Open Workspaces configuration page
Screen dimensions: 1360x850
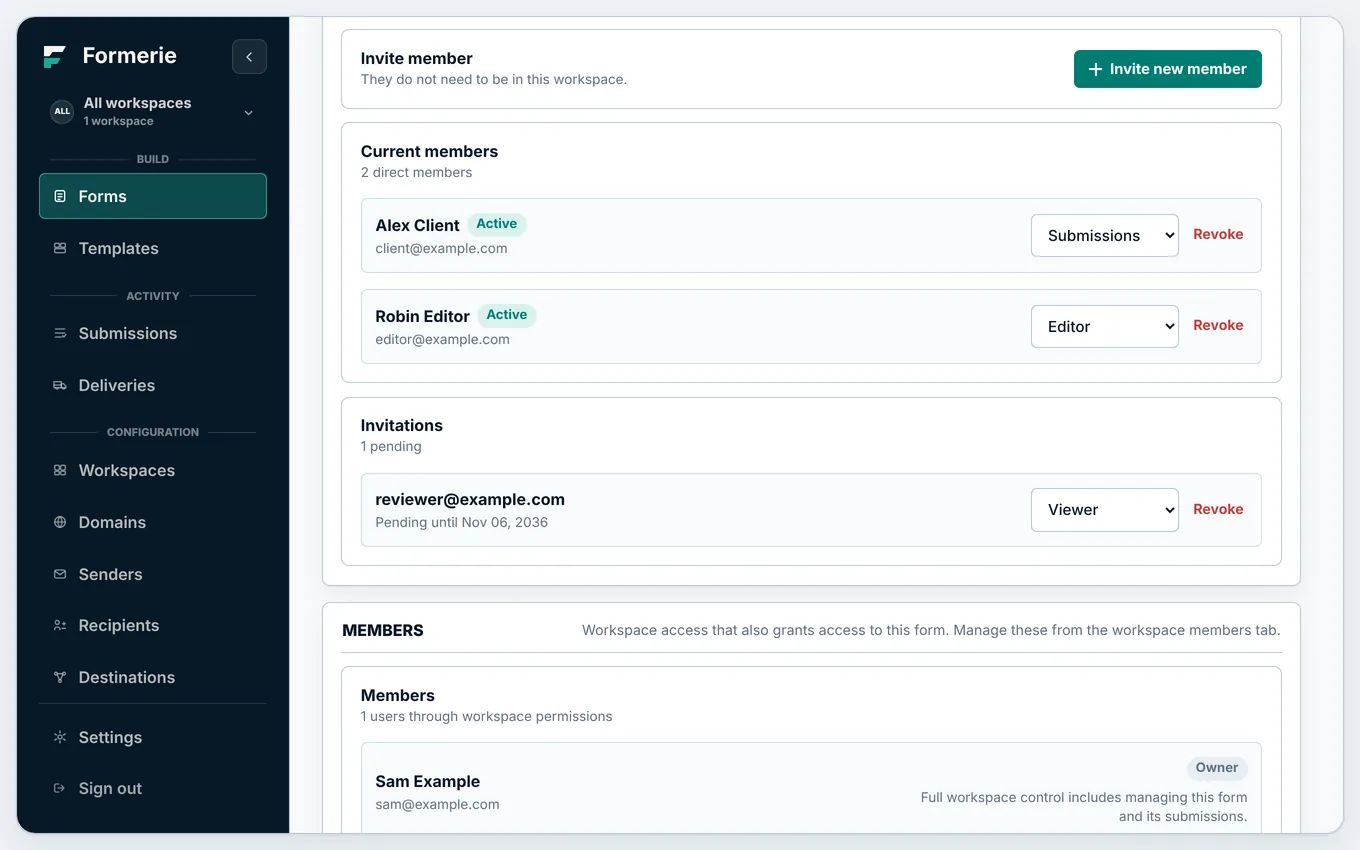click(153, 470)
